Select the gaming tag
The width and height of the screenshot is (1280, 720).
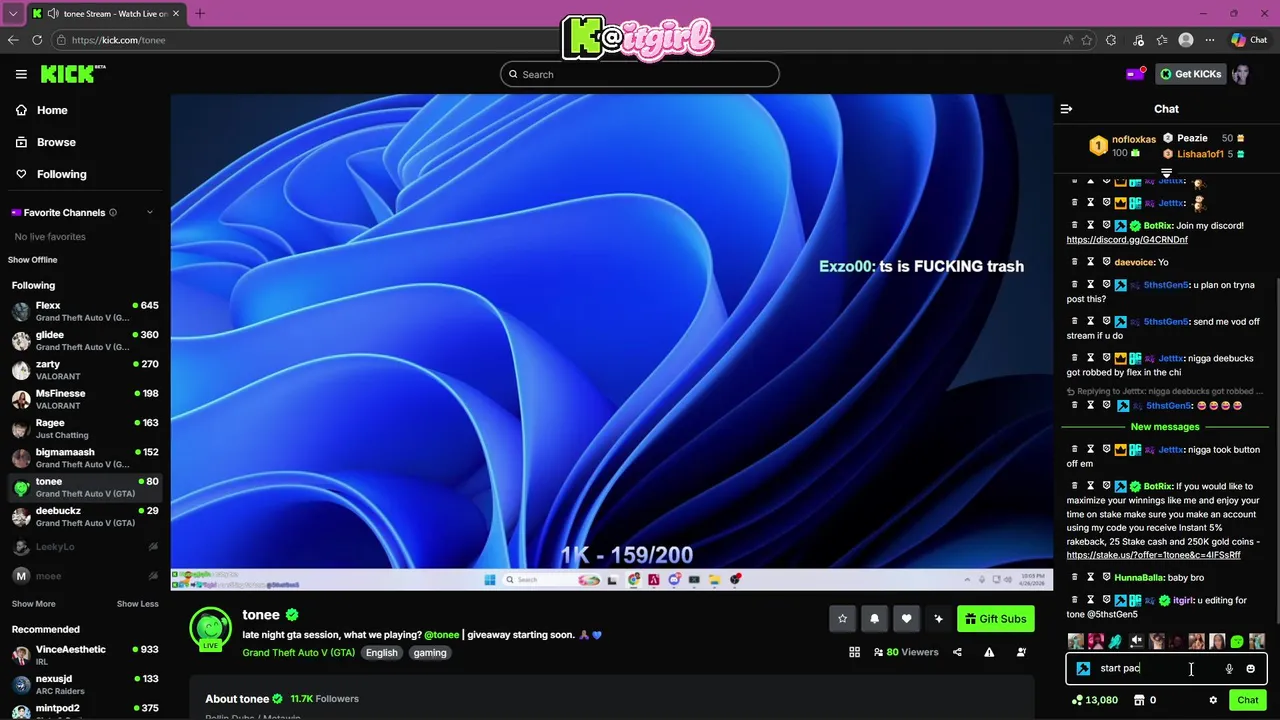[x=430, y=653]
